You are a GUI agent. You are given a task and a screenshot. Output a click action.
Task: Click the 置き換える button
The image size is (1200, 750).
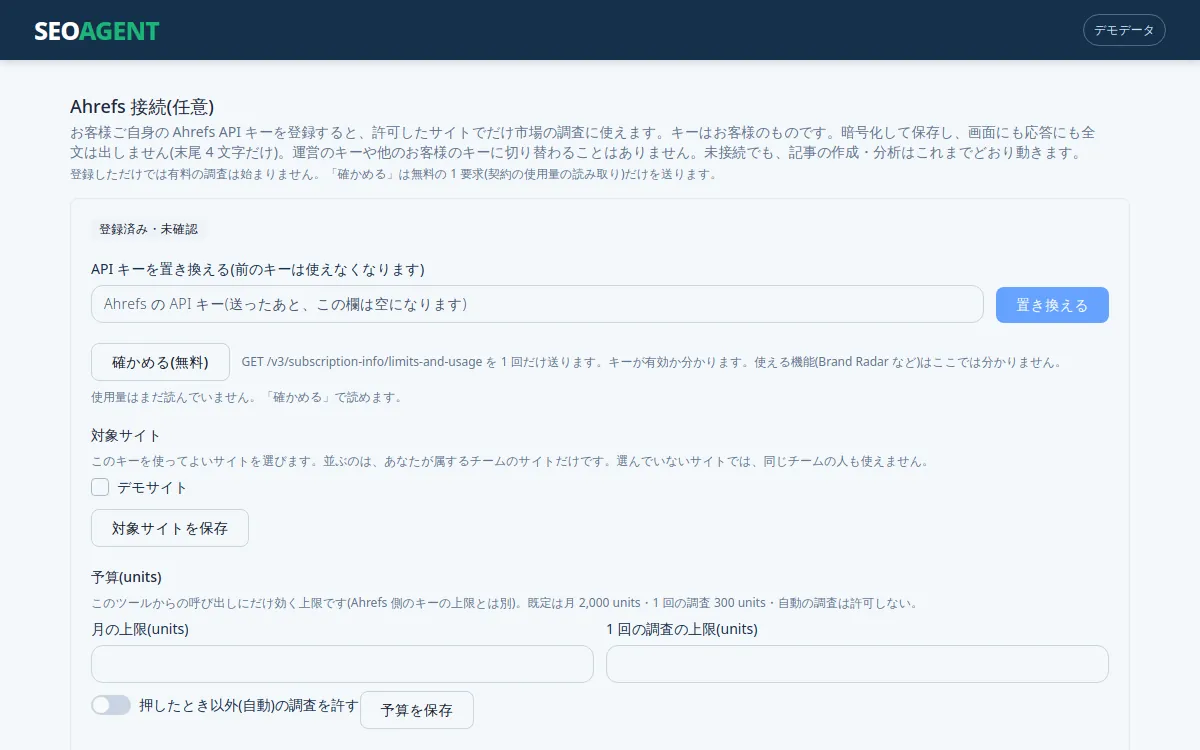1052,305
